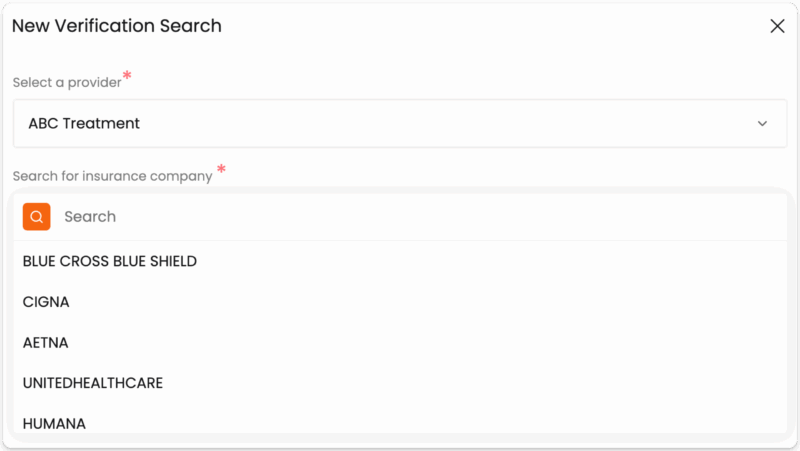Click the red asterisk beside provider label

coord(127,76)
